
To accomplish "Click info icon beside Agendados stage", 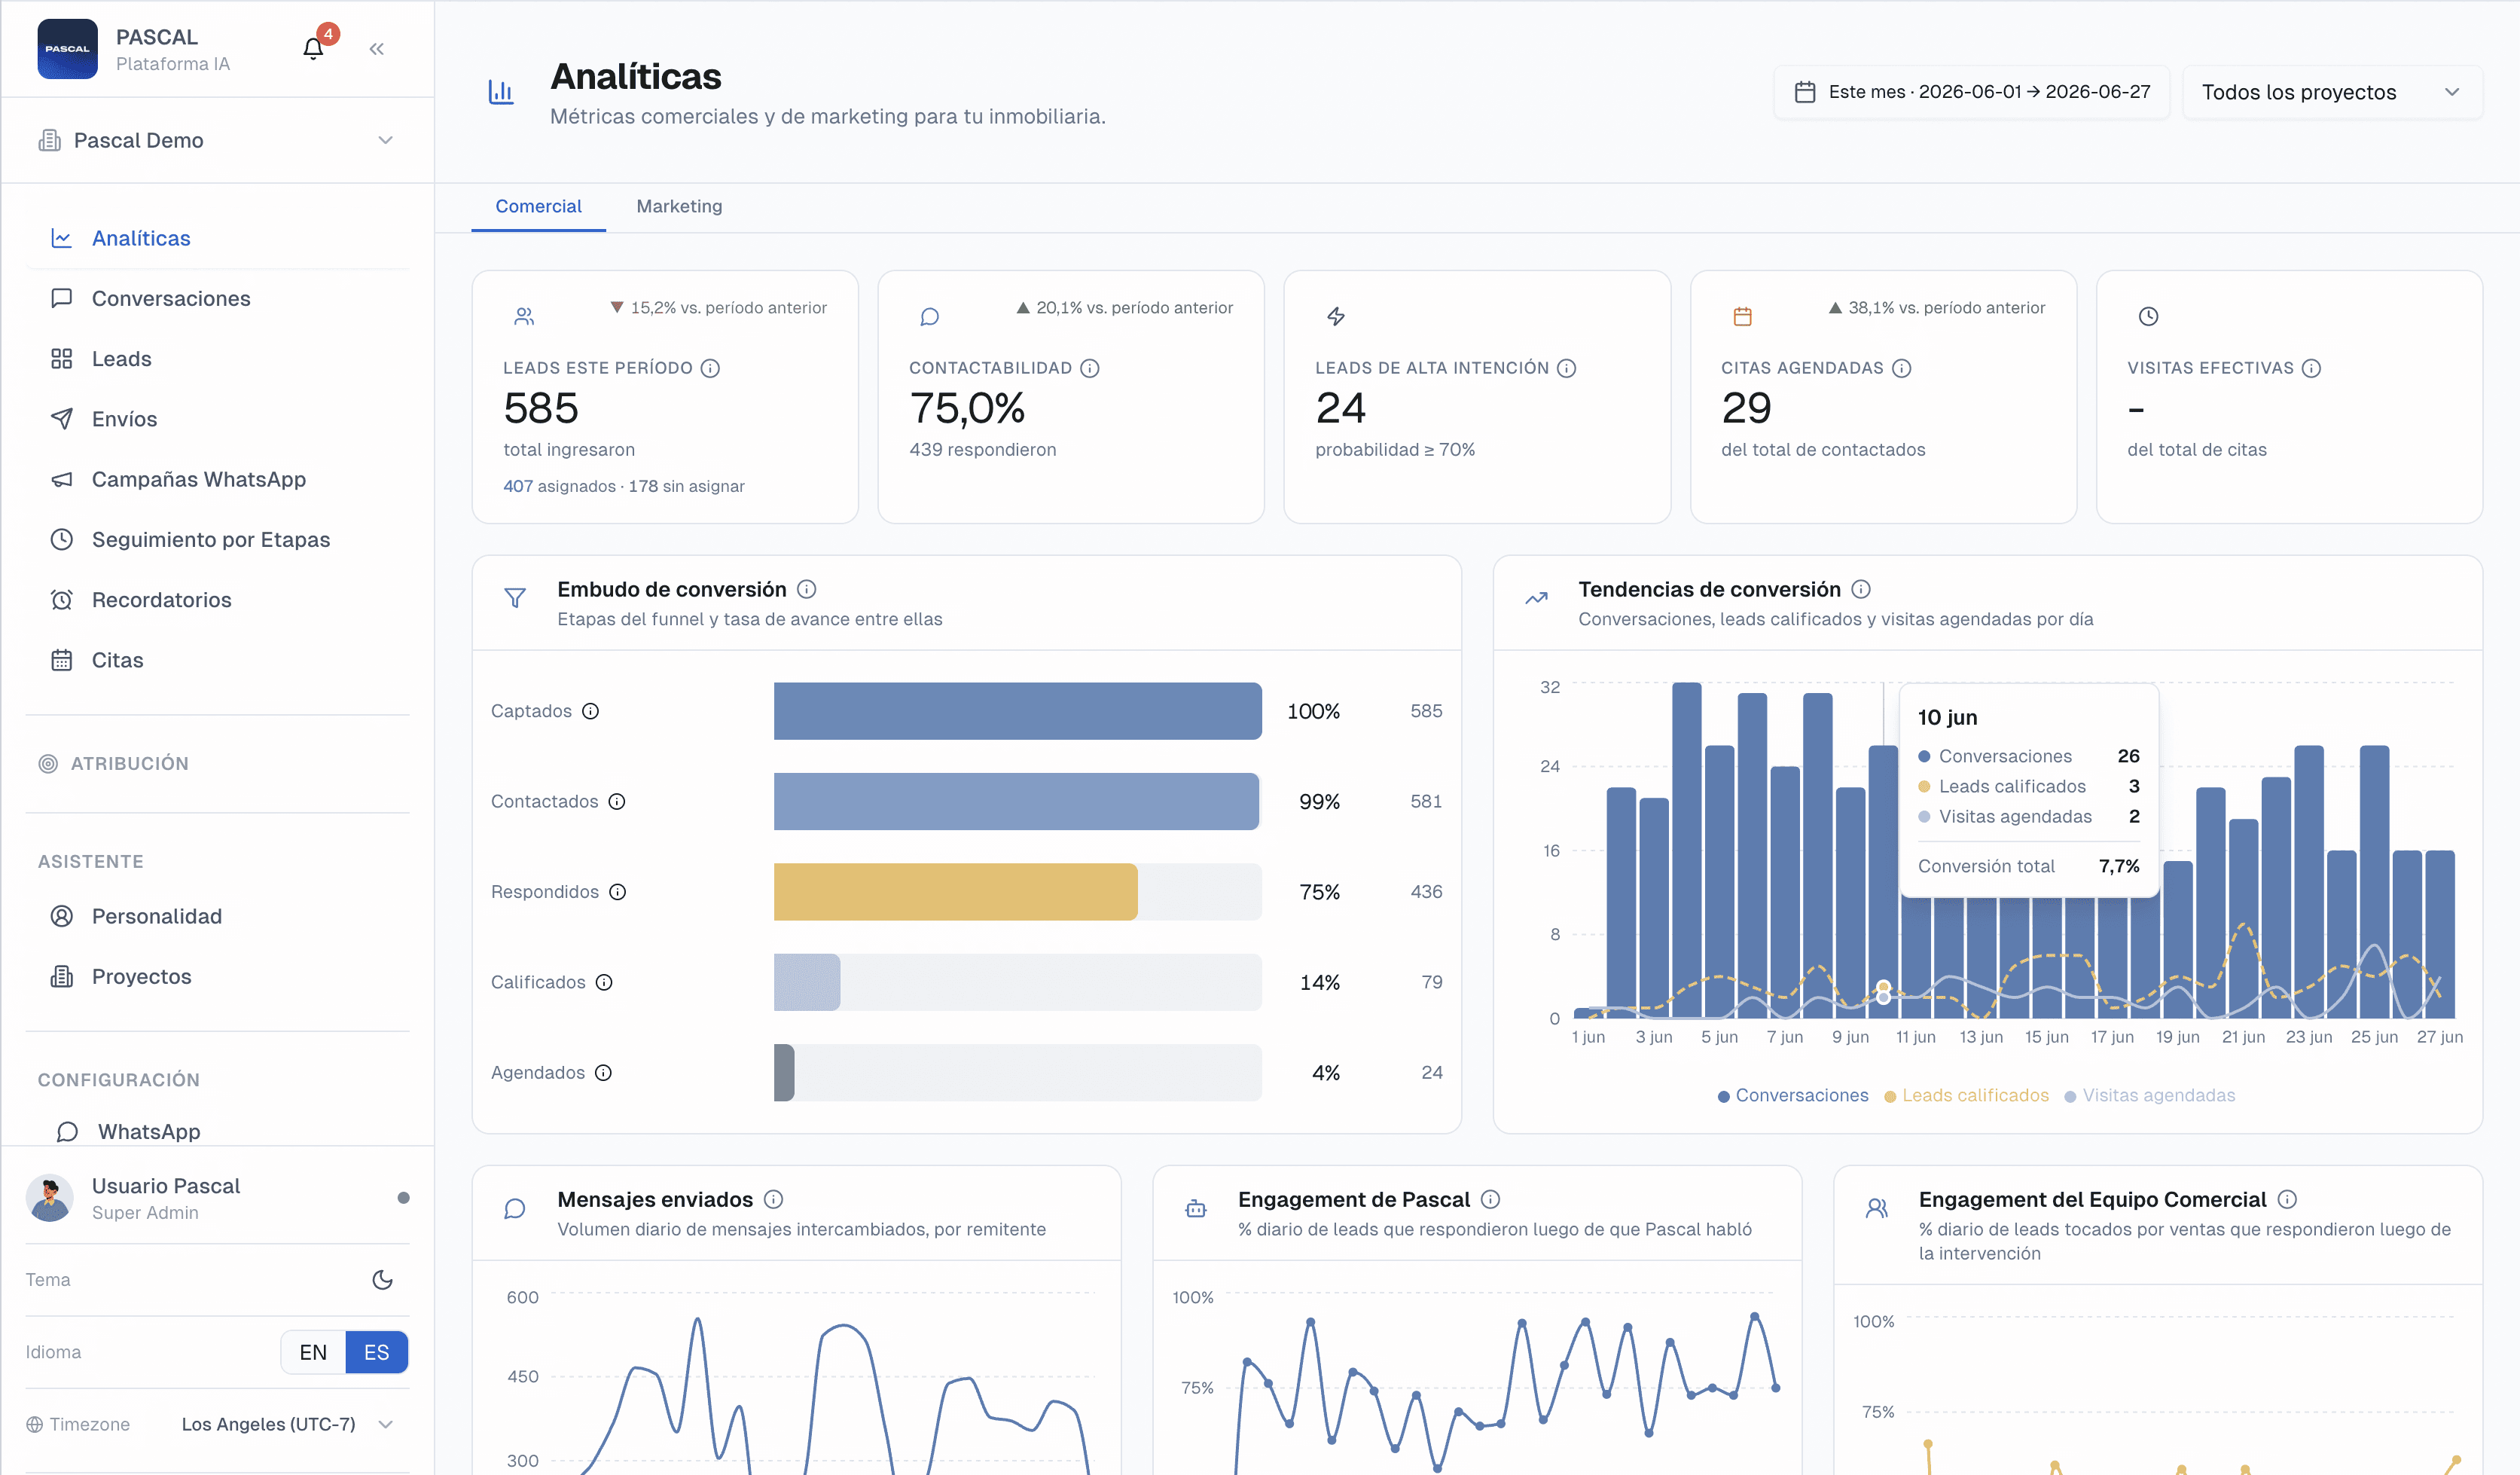I will coord(603,1072).
